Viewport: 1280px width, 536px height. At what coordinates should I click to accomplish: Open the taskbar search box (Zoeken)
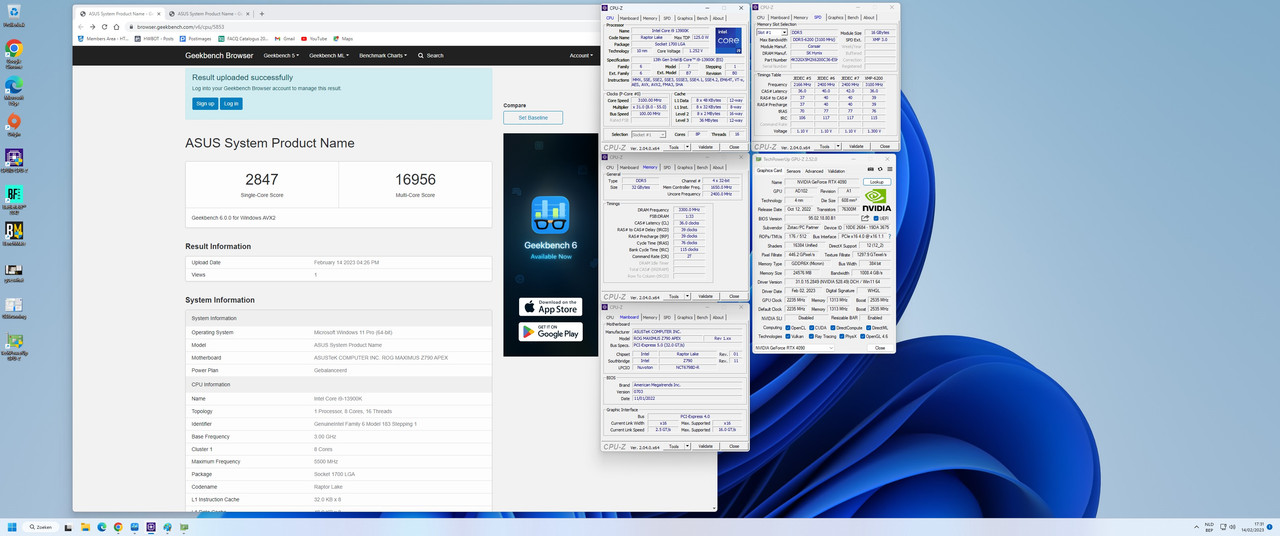(x=42, y=526)
